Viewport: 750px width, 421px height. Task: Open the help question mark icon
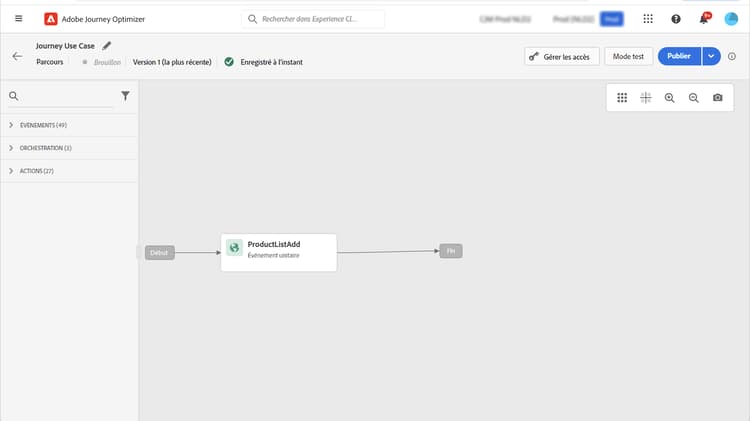tap(676, 19)
